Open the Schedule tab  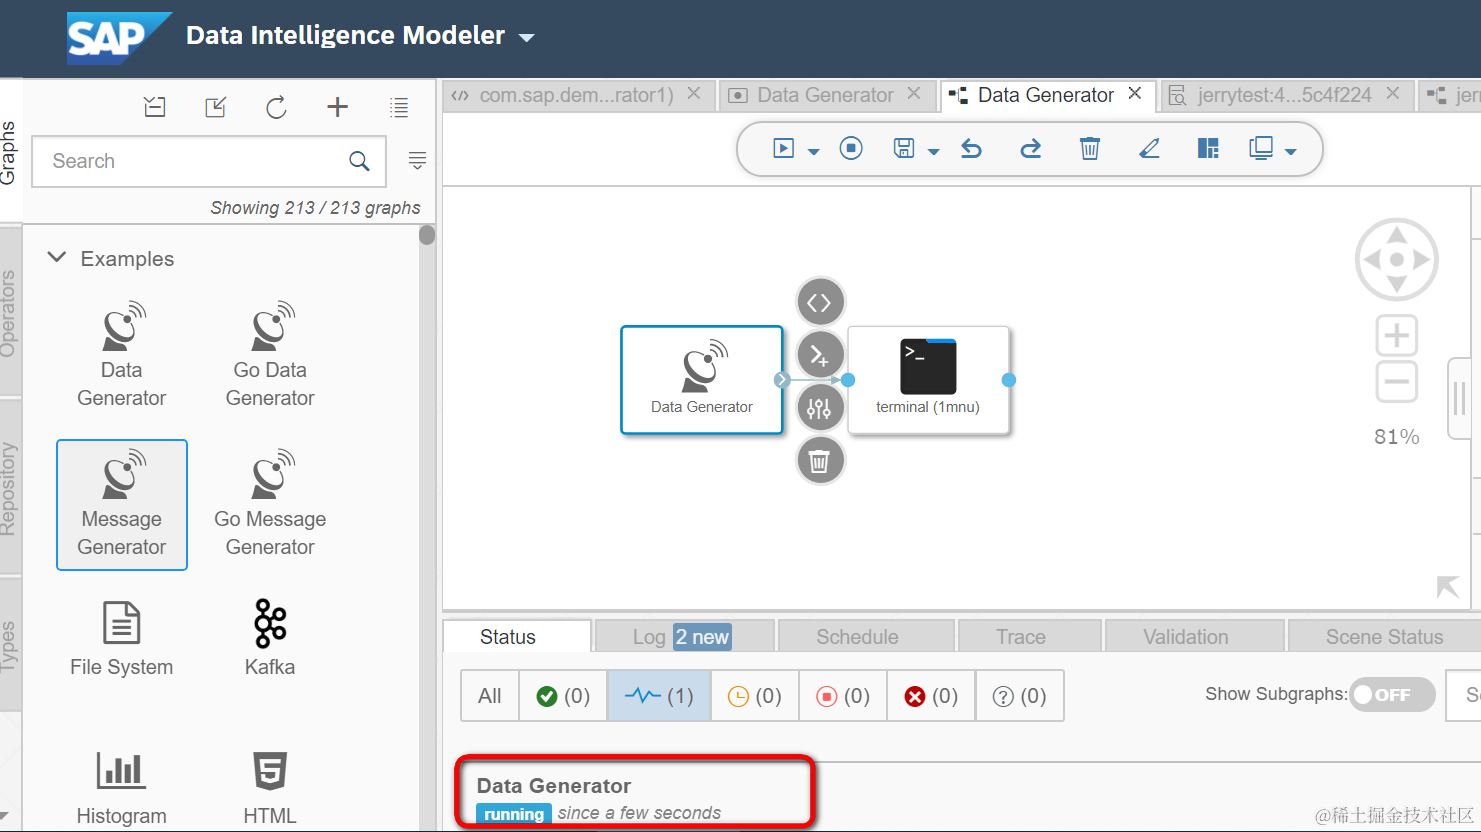(866, 637)
